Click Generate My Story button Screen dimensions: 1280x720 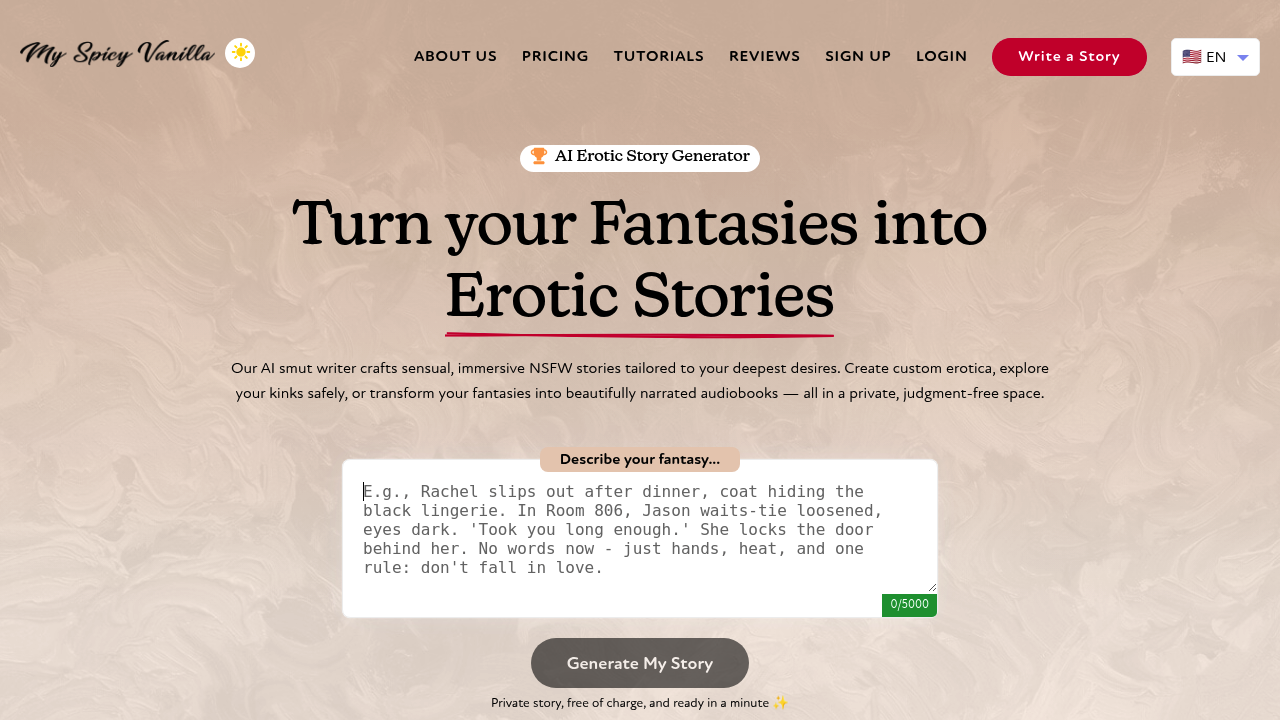pos(640,663)
